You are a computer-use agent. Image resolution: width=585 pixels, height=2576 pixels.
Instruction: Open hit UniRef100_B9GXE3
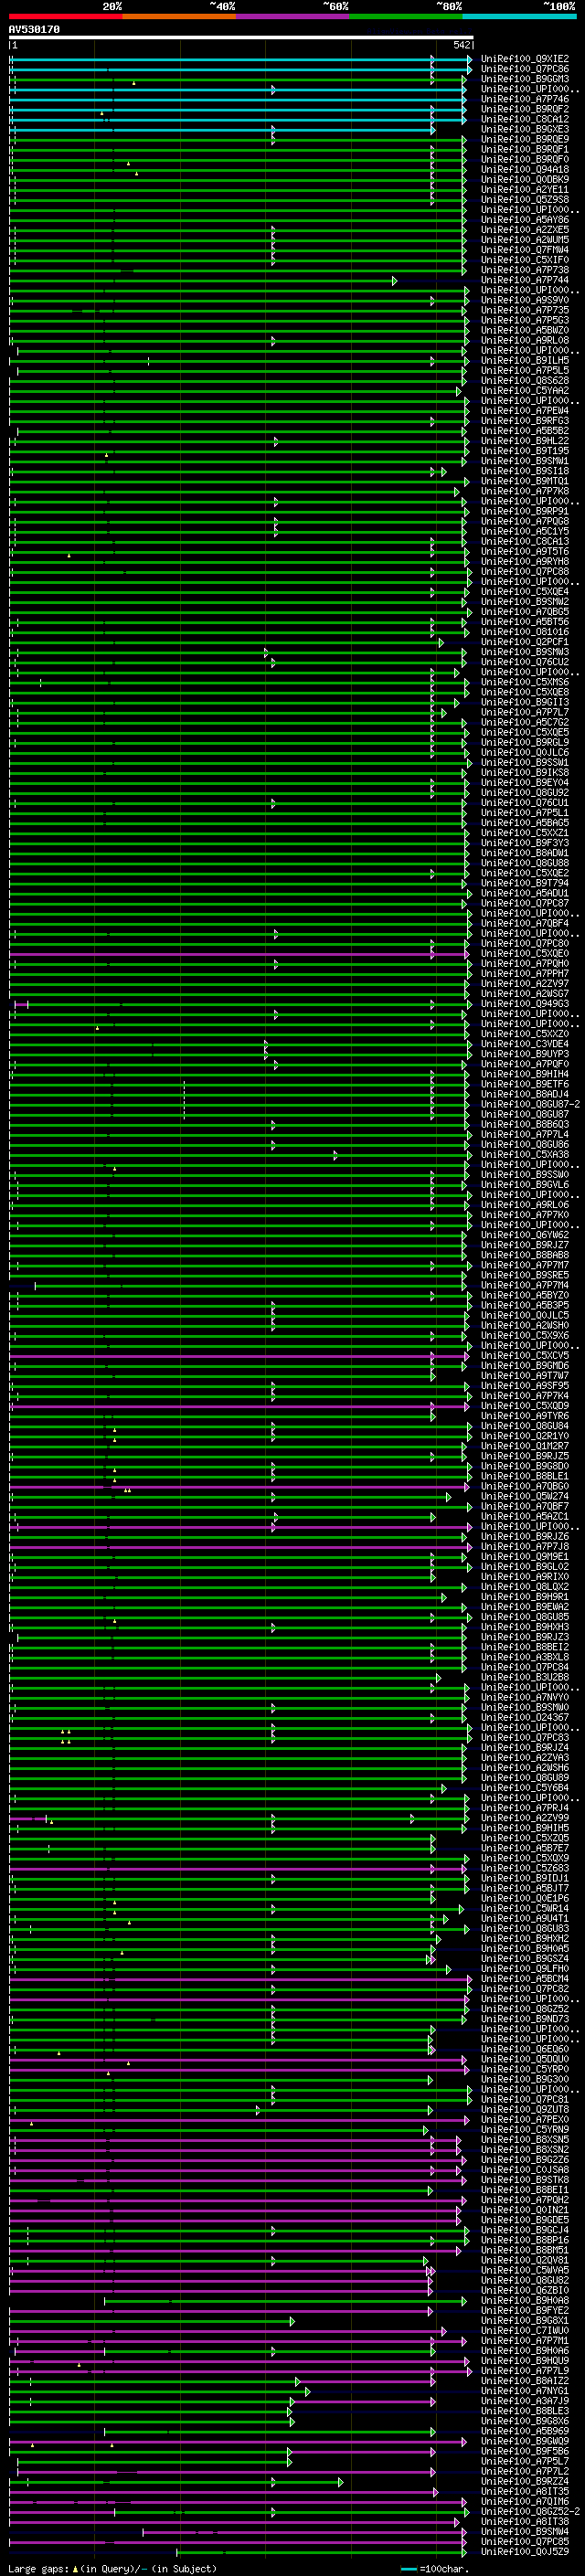coord(525,129)
